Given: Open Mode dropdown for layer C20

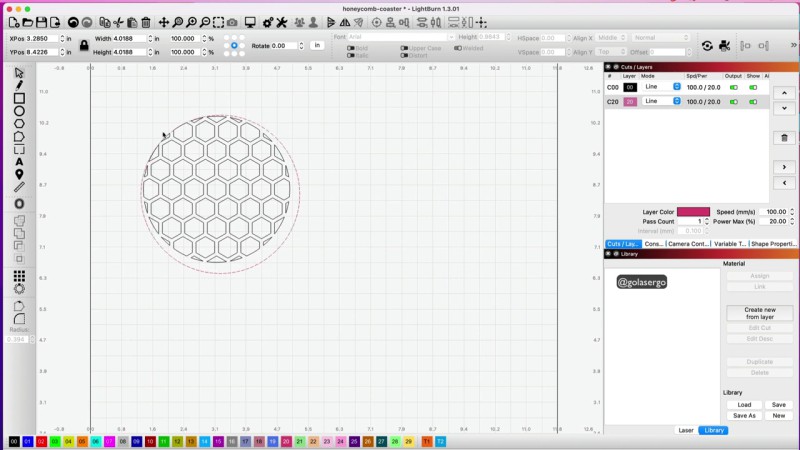Looking at the screenshot, I should pos(662,102).
